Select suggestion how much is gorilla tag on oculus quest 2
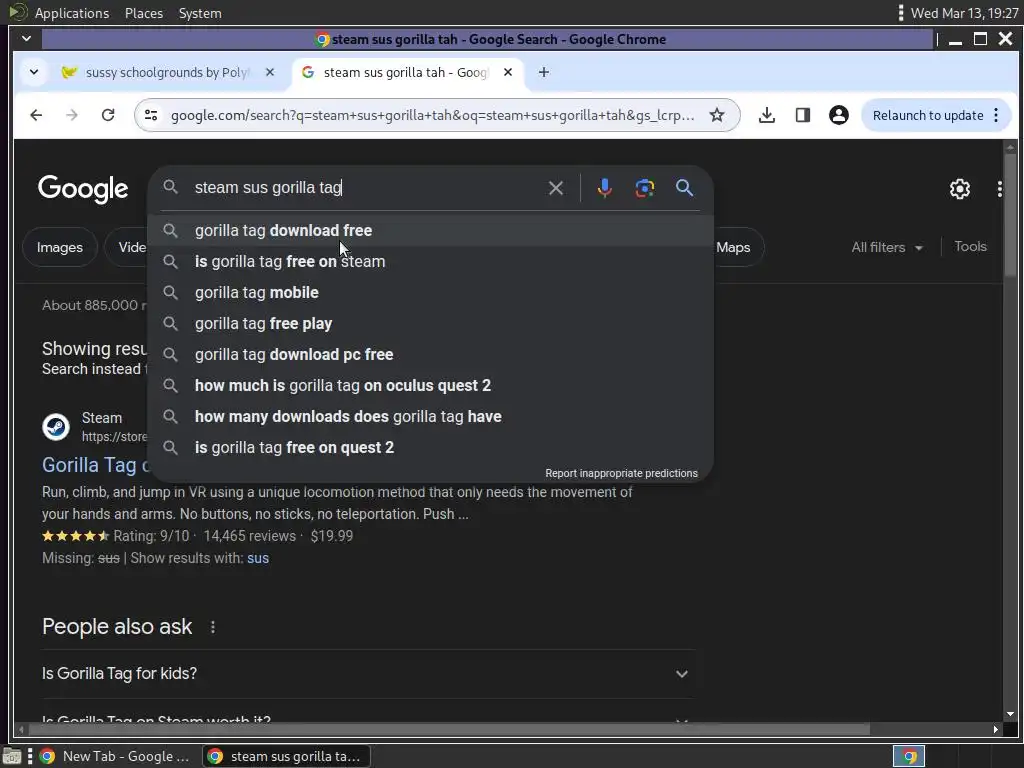 click(x=430, y=385)
